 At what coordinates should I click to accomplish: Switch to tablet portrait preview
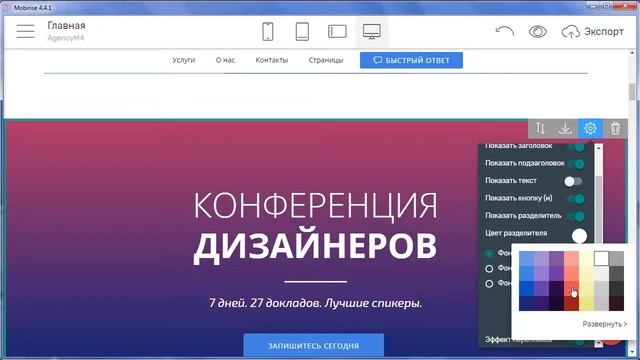(x=302, y=31)
